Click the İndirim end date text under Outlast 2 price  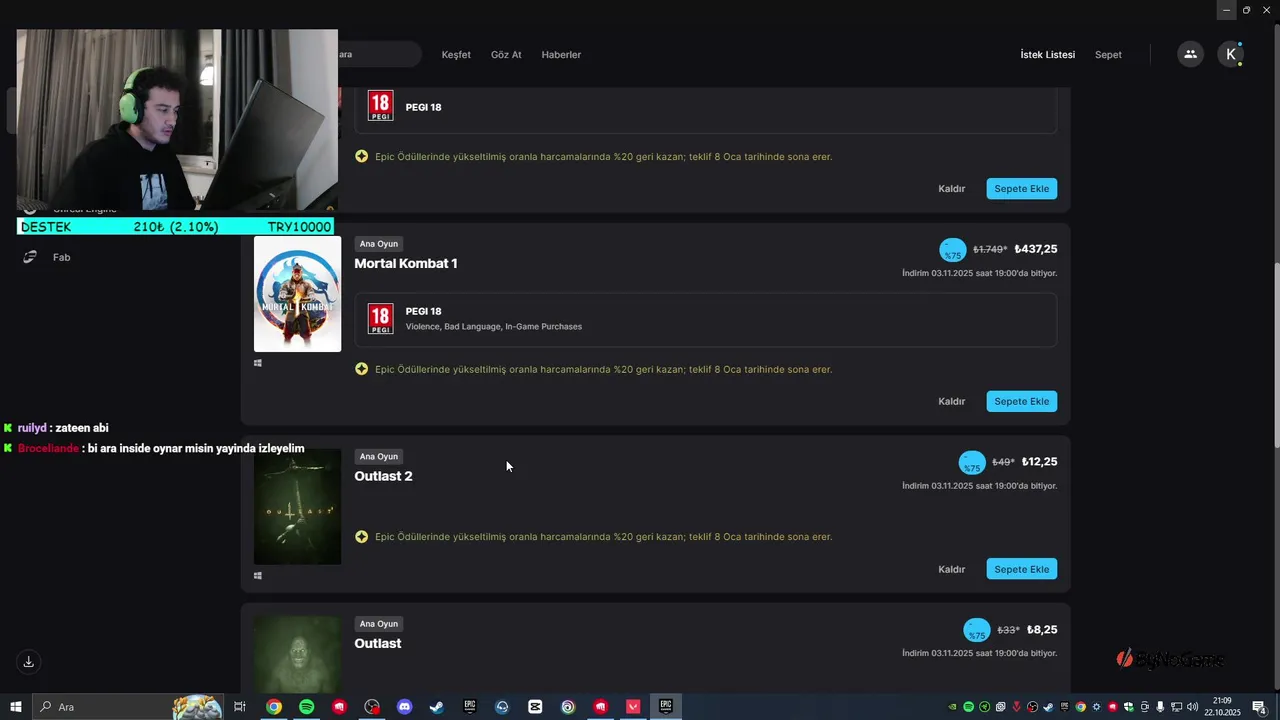[x=979, y=486]
